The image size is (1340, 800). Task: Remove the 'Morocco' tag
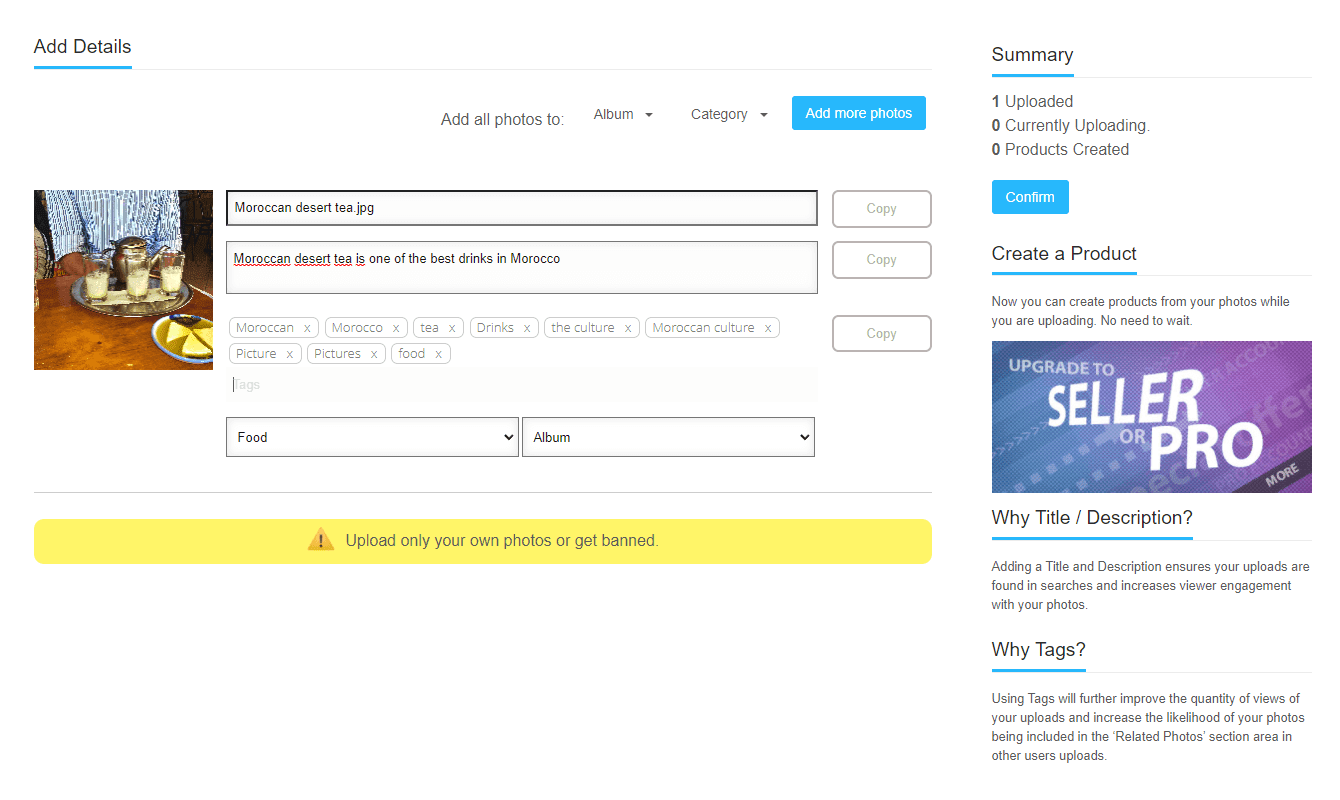coord(396,328)
